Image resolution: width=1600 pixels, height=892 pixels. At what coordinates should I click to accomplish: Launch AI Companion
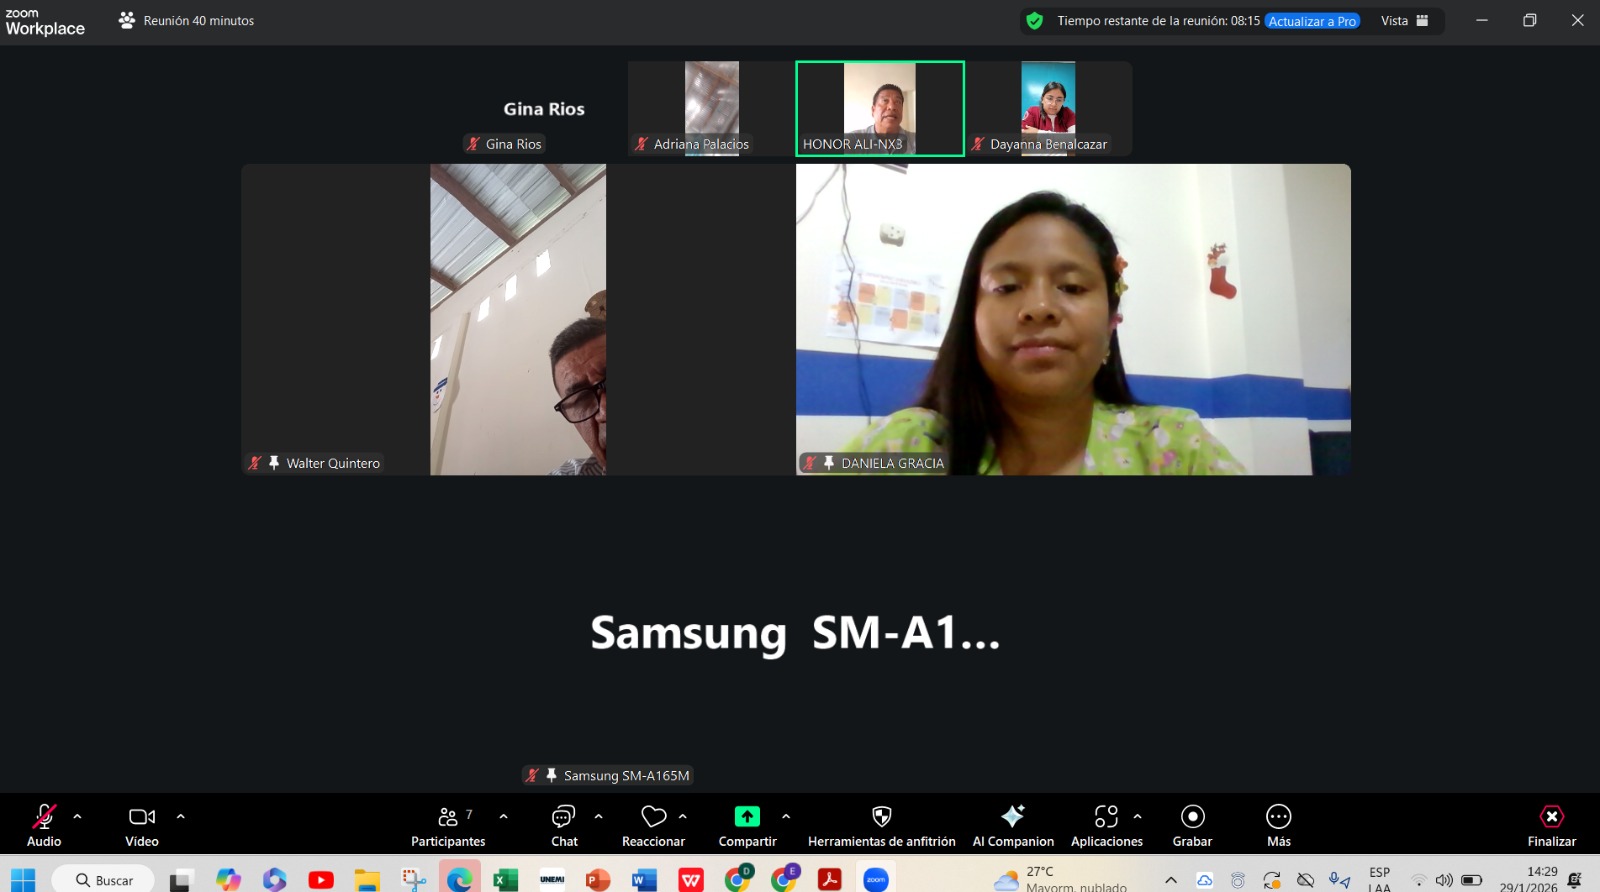click(1013, 817)
